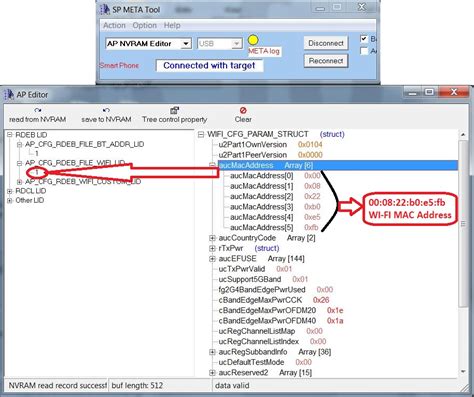
Task: Click the AP Editor window title icon
Action: pyautogui.click(x=9, y=94)
